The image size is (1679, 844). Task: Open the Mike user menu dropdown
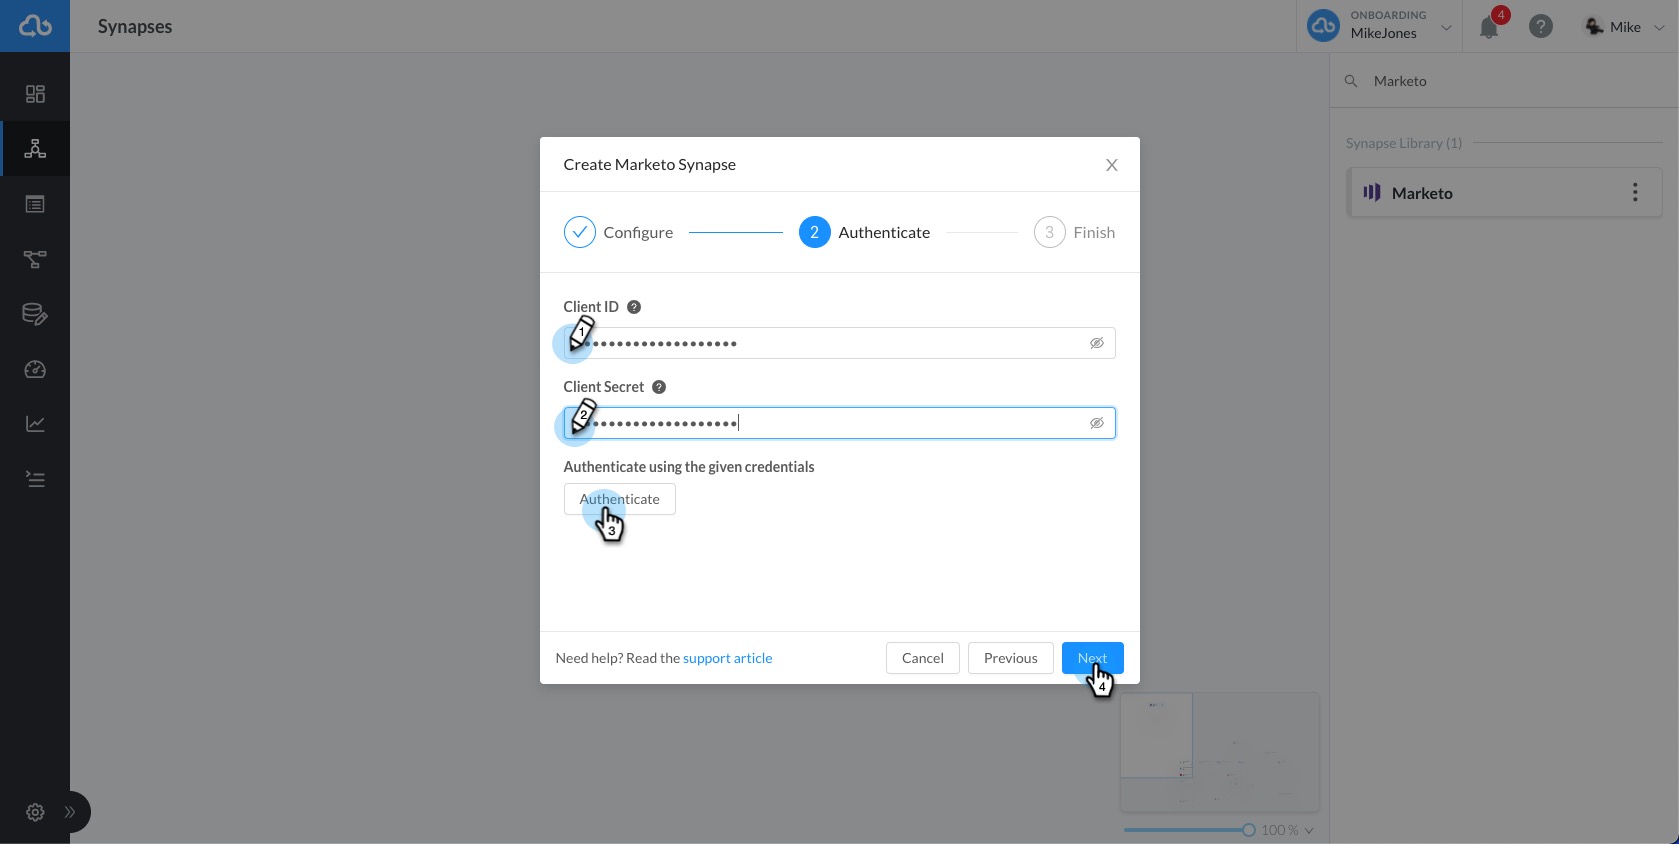tap(1624, 27)
